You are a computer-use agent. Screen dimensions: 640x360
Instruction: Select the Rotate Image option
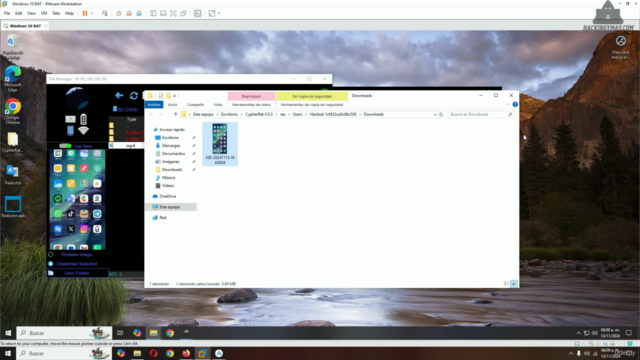[77, 254]
